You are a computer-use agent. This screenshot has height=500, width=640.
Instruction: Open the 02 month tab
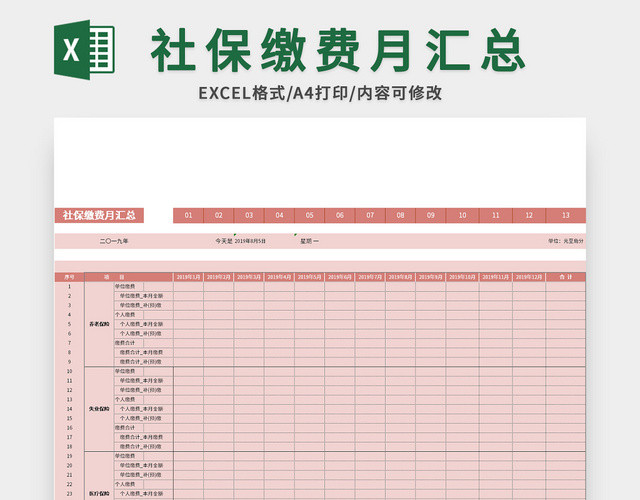[218, 215]
